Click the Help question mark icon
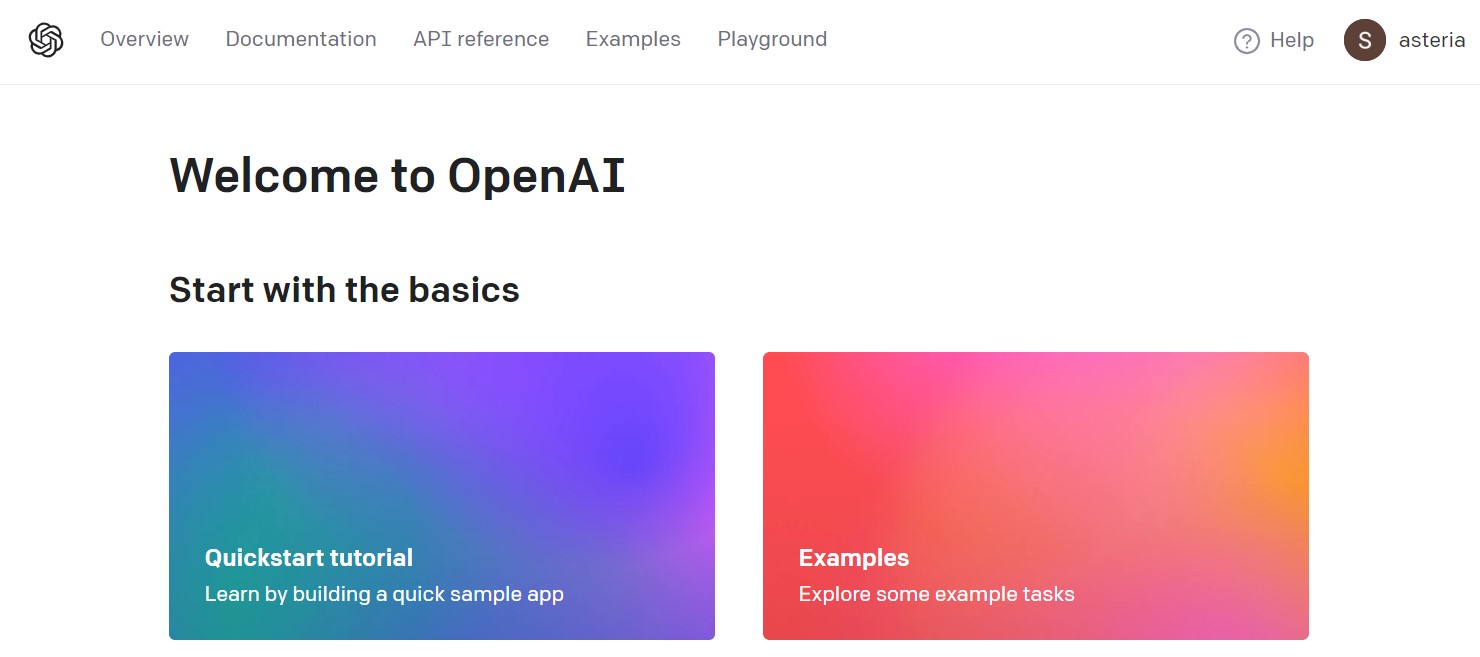Screen dimensions: 1480x657 (1247, 41)
